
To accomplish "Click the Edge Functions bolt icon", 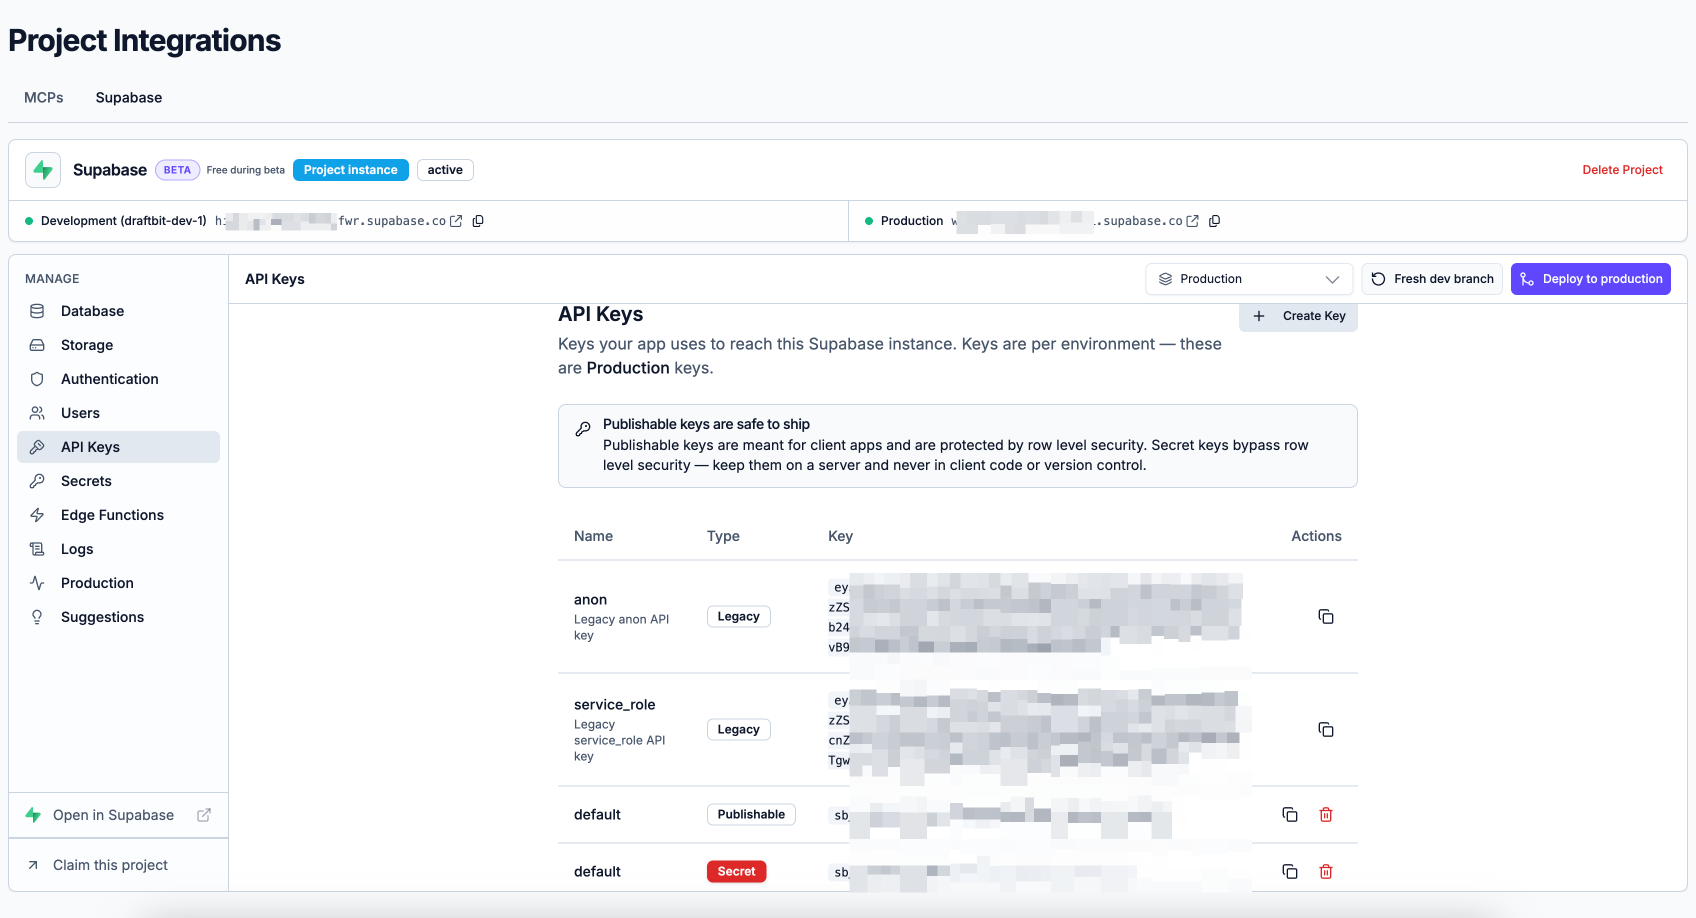I will pyautogui.click(x=37, y=515).
